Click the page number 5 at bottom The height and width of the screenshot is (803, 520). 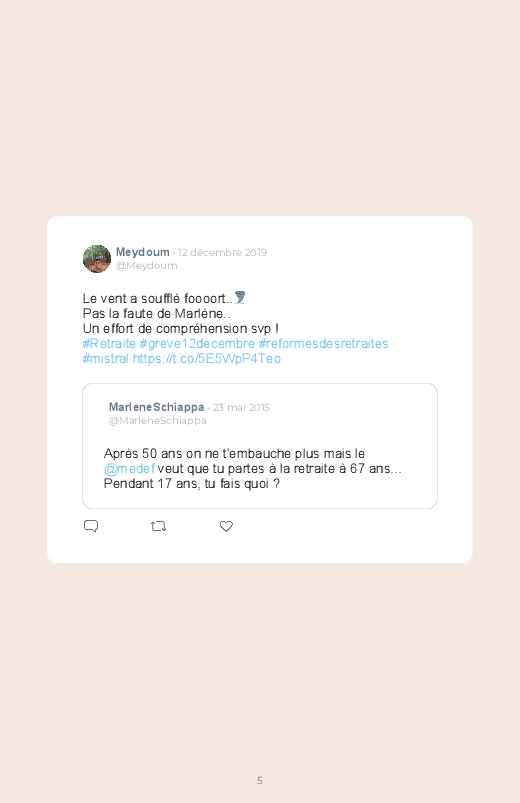coord(260,780)
